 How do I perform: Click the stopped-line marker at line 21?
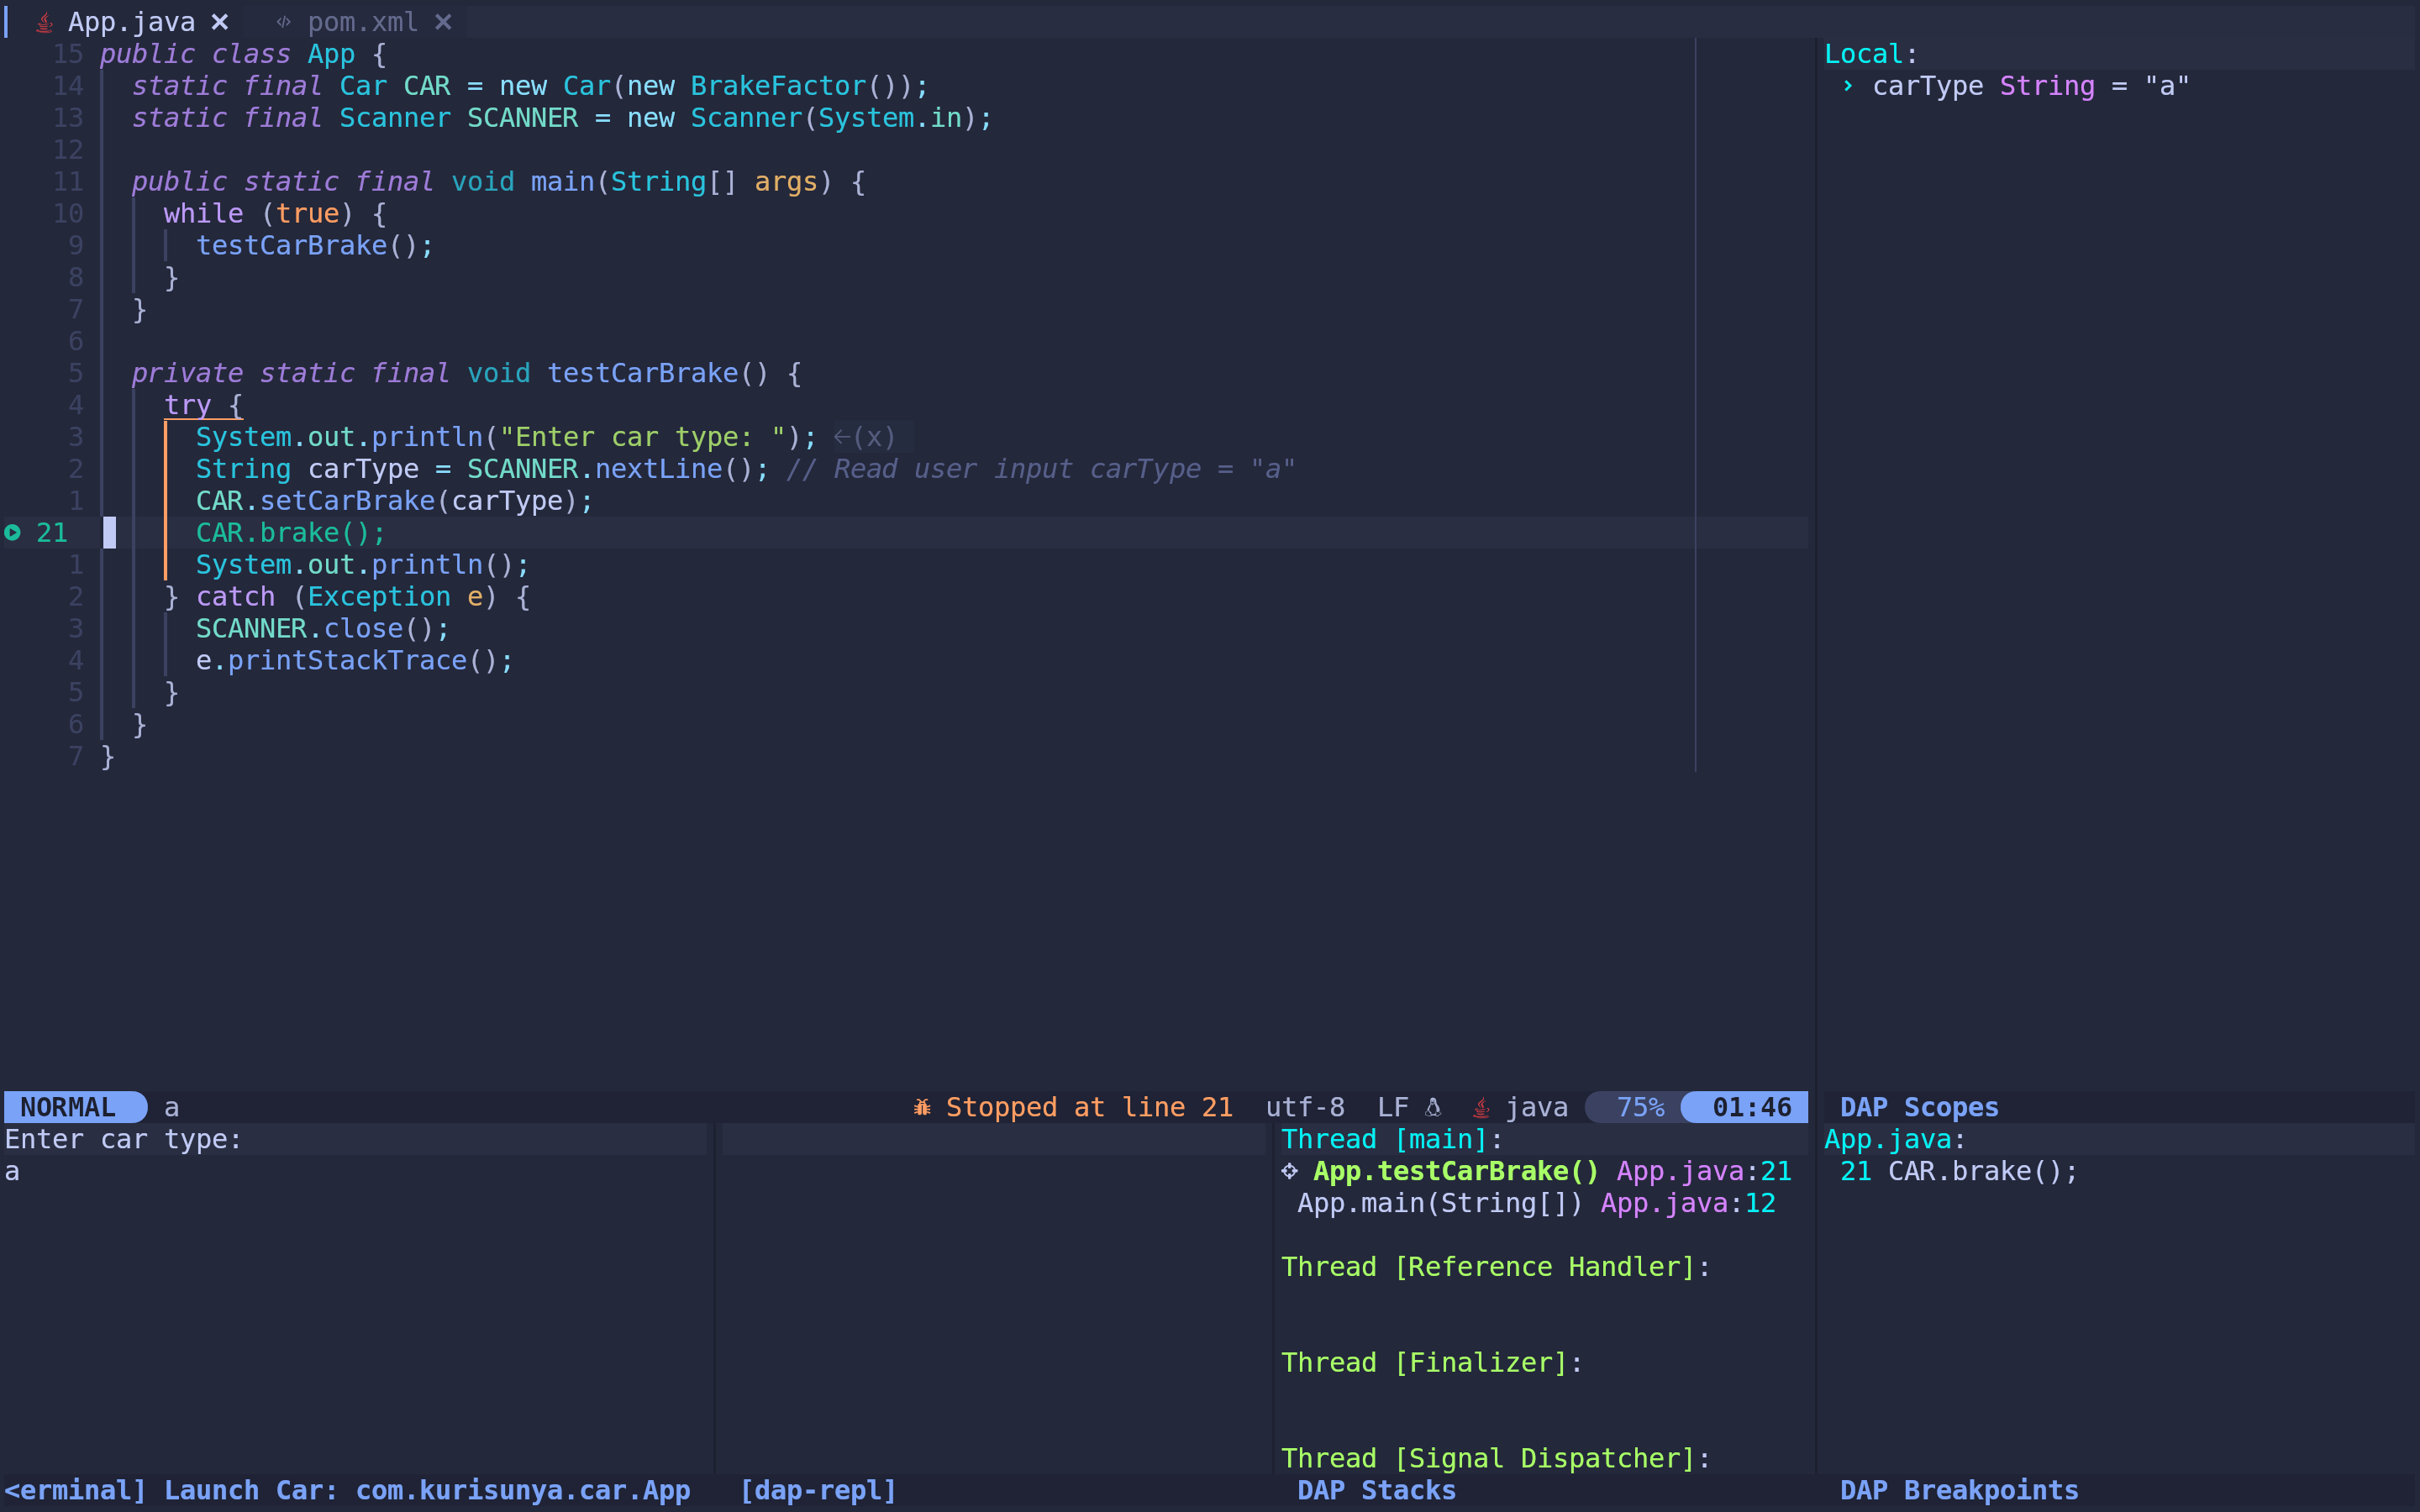point(13,533)
